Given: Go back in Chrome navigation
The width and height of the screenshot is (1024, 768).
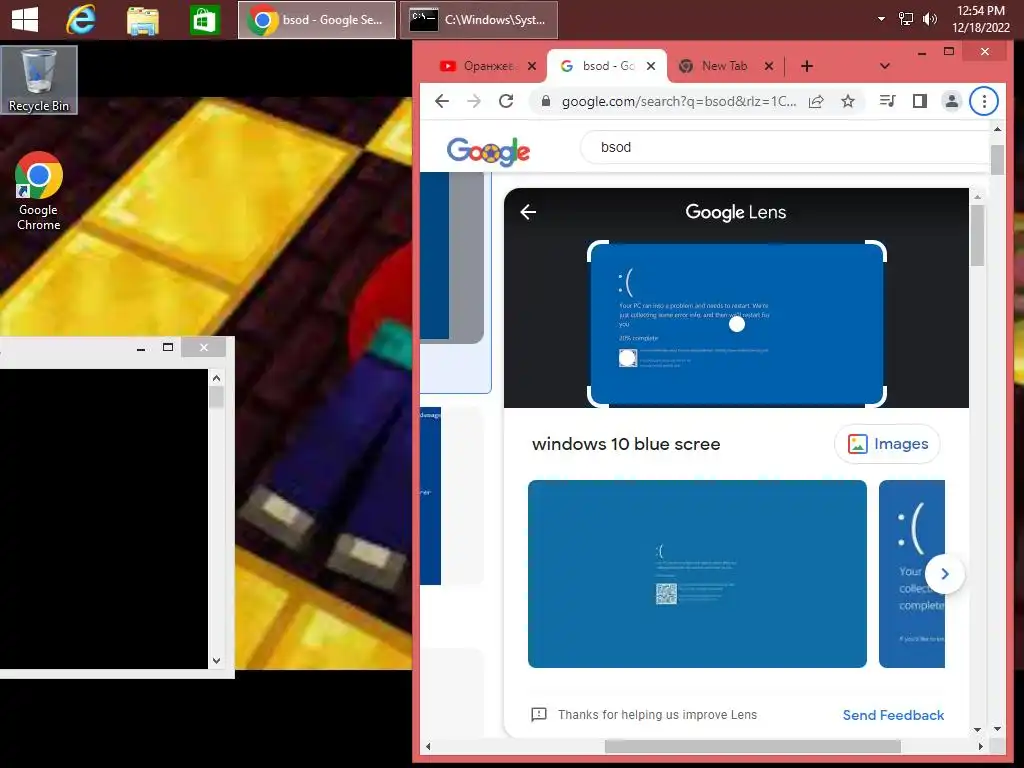Looking at the screenshot, I should coord(442,101).
